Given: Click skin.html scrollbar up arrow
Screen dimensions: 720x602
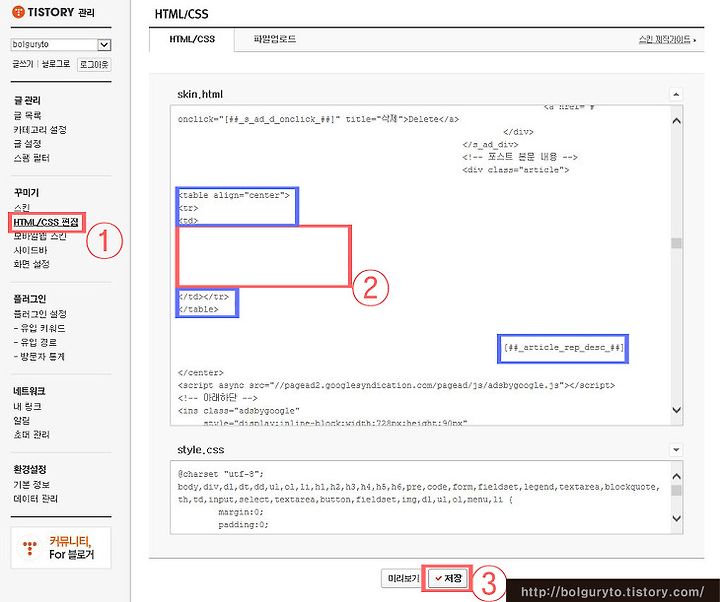Looking at the screenshot, I should pos(676,121).
